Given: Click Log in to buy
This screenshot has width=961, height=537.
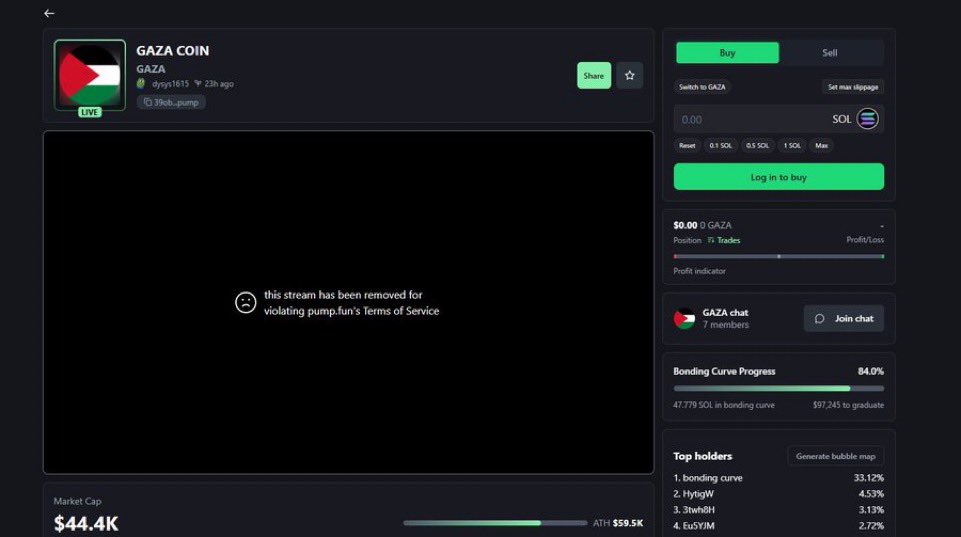Looking at the screenshot, I should click(x=778, y=177).
